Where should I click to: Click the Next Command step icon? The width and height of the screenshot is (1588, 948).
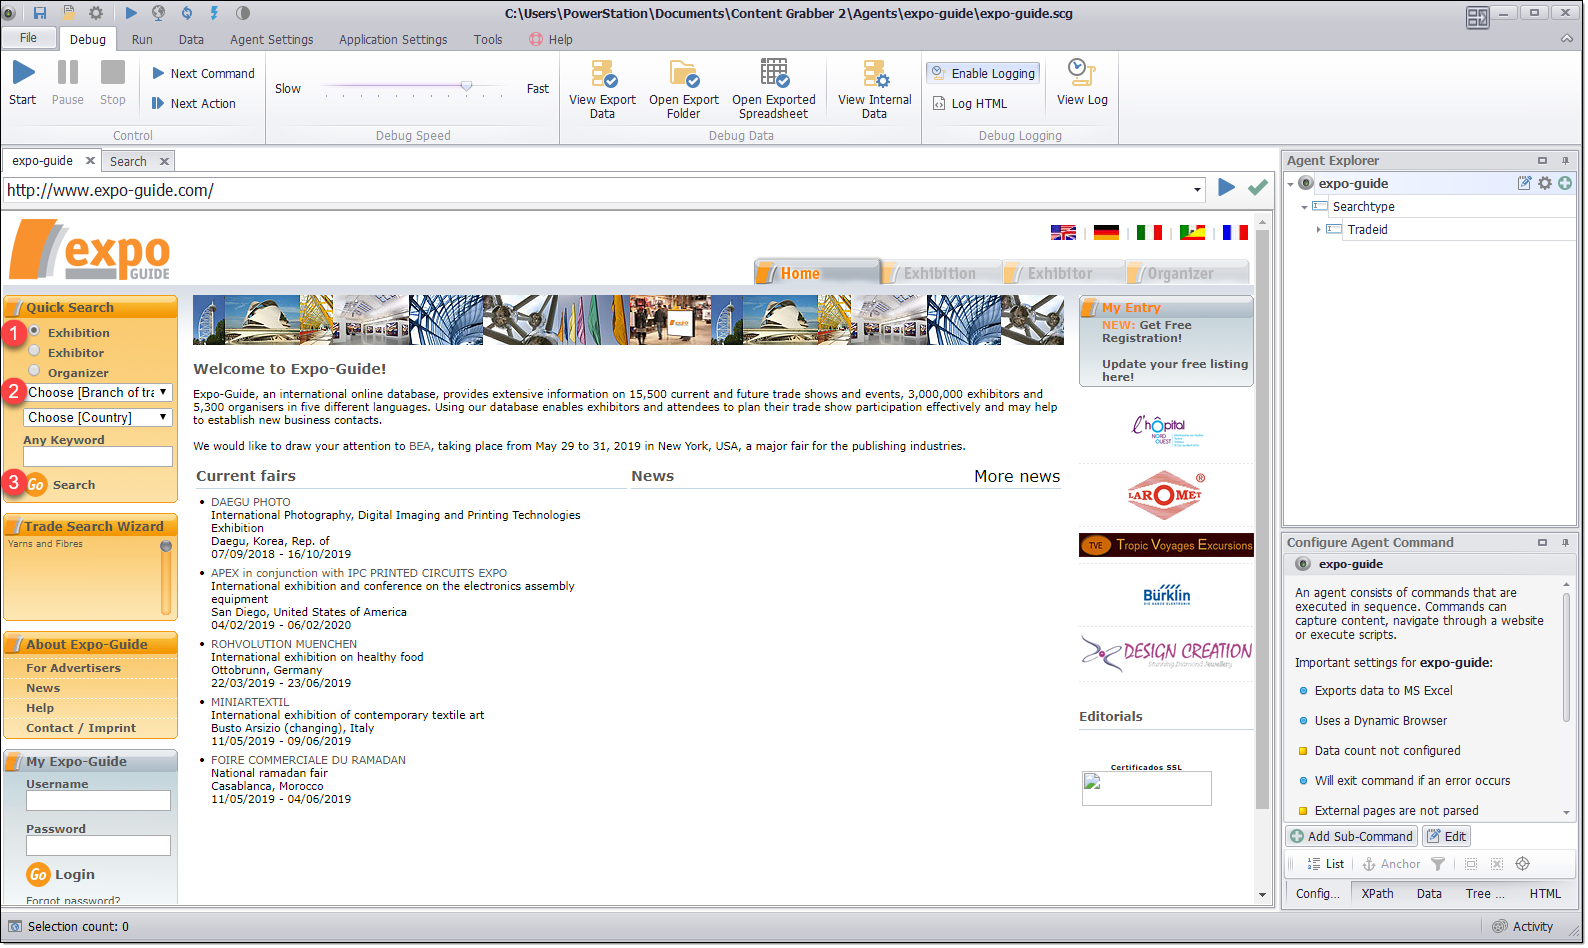158,73
